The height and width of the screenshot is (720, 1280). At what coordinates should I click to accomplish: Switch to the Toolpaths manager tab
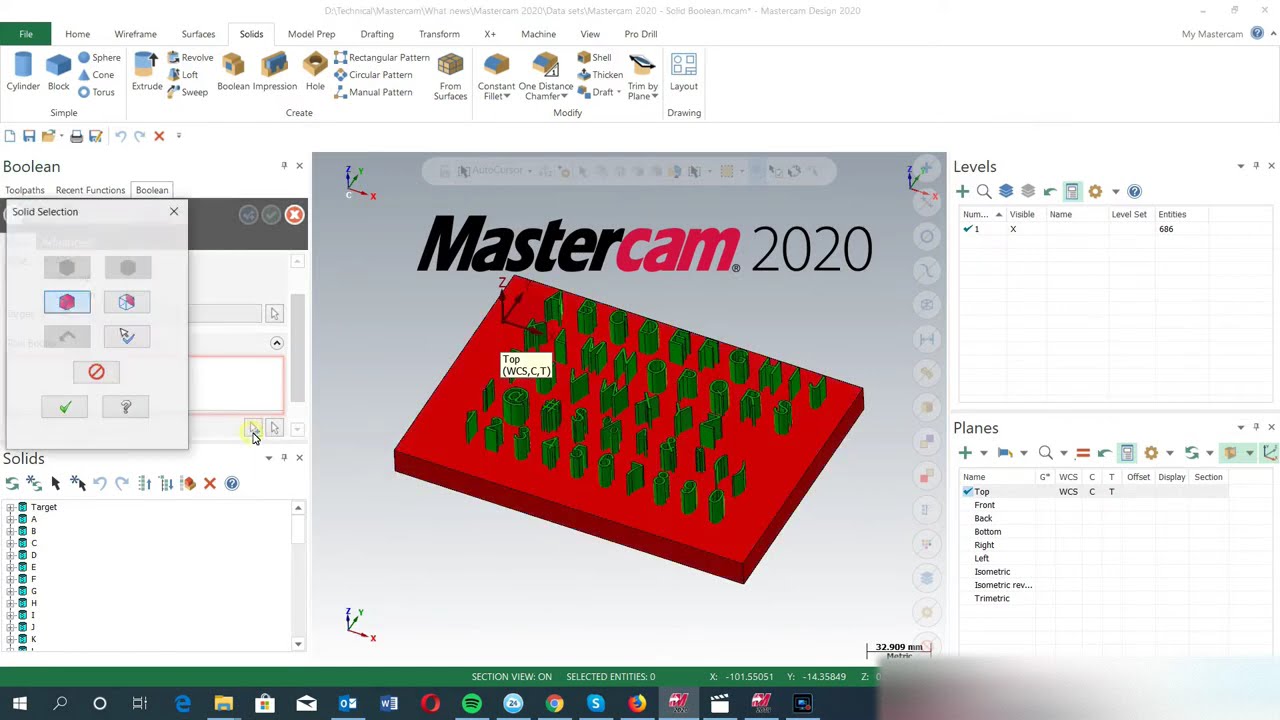point(25,190)
